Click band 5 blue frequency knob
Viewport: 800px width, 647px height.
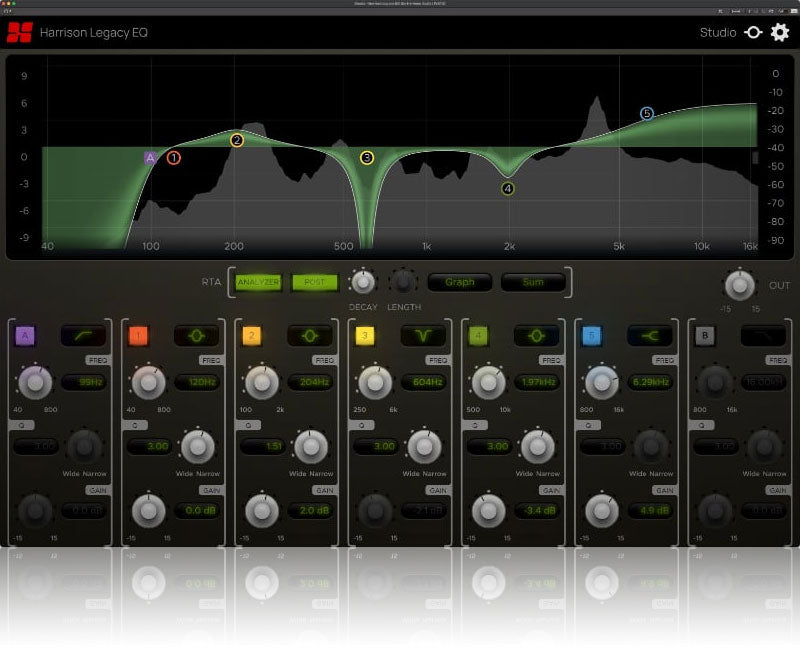602,383
